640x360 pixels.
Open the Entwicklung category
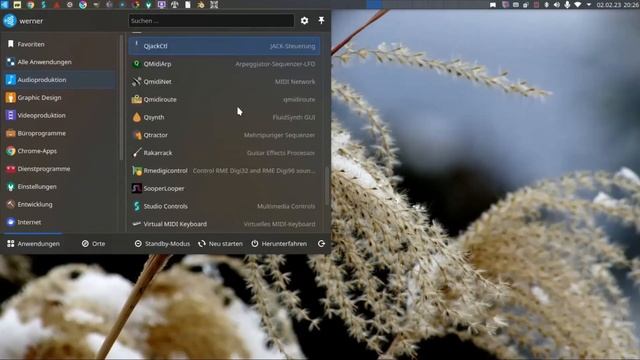click(60, 204)
